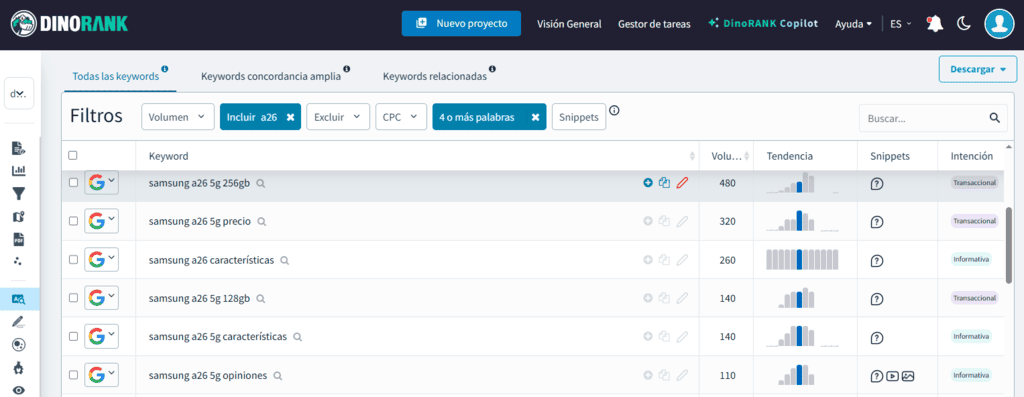1024x397 pixels.
Task: Click Informativa tag in opiniones row
Action: coord(971,375)
